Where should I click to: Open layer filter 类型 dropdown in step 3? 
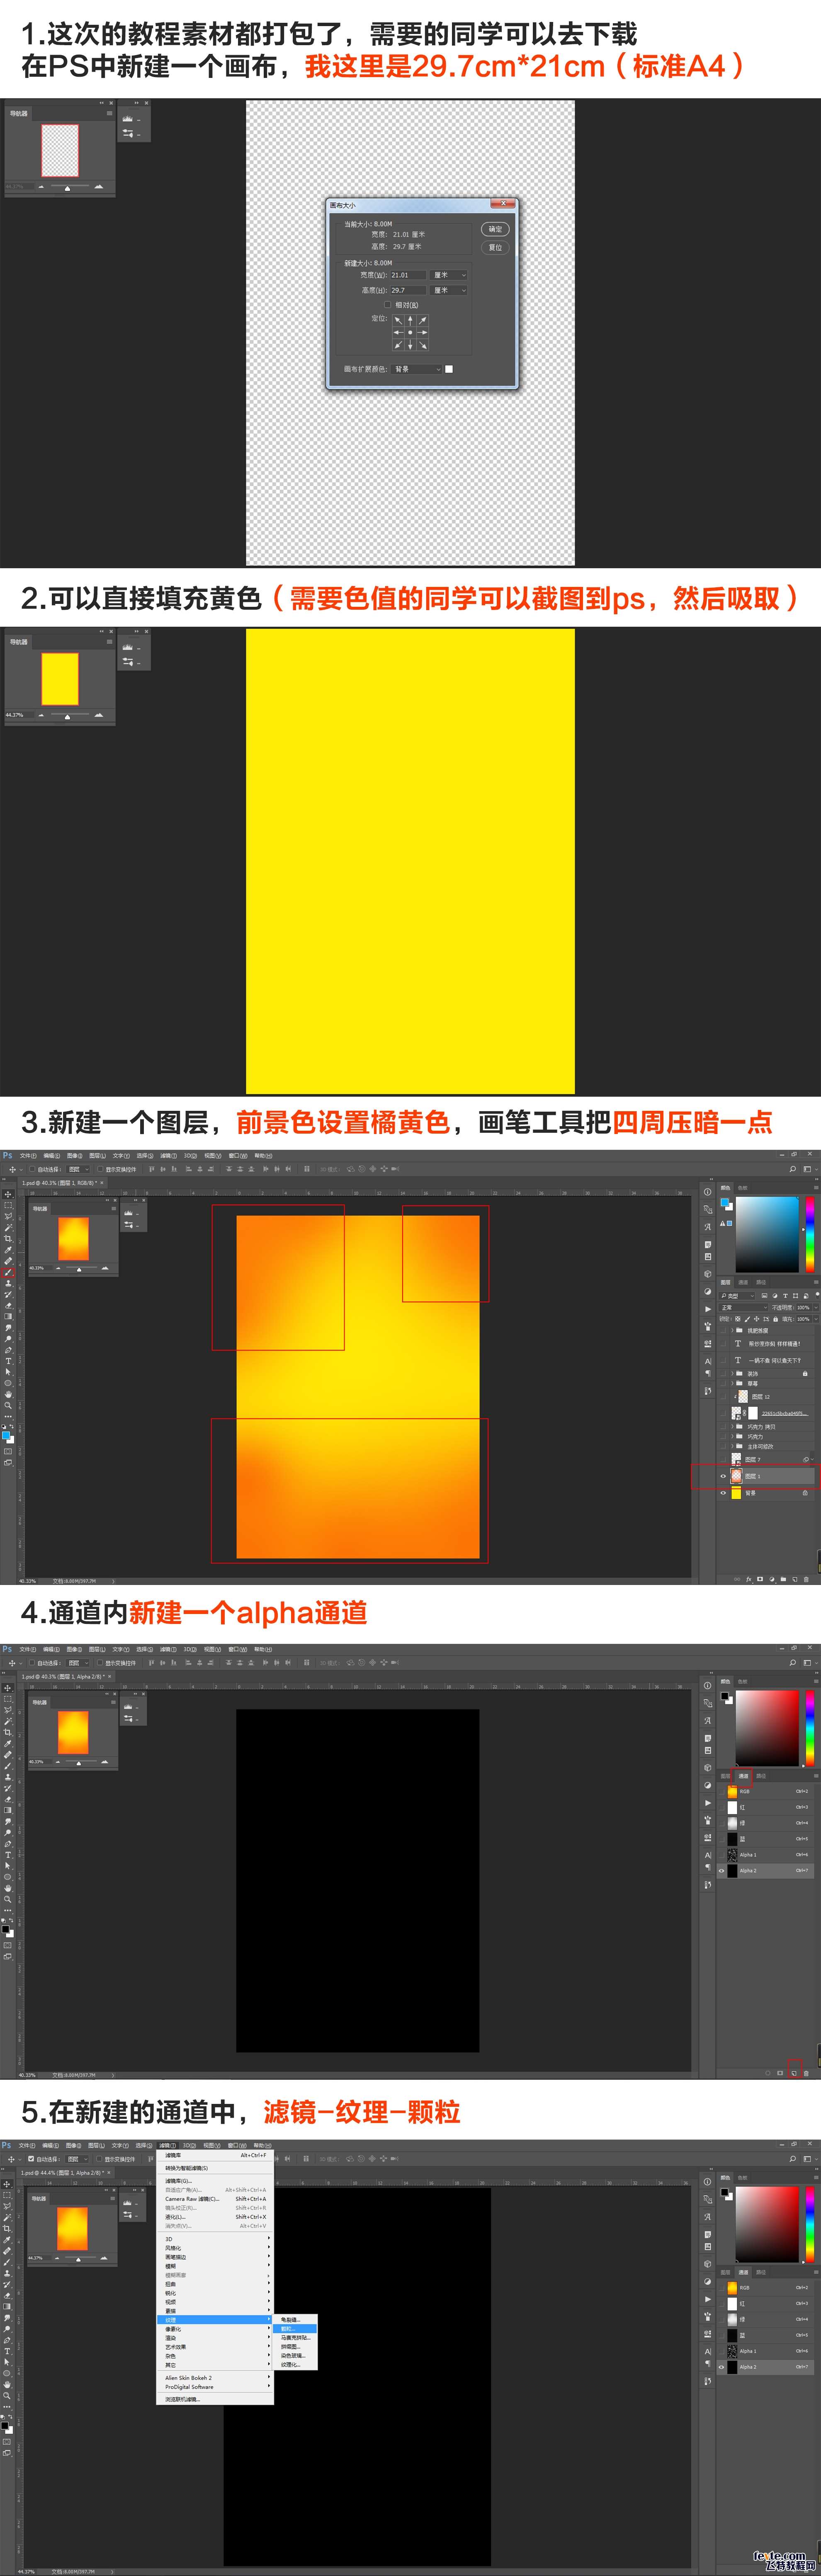[x=737, y=1296]
